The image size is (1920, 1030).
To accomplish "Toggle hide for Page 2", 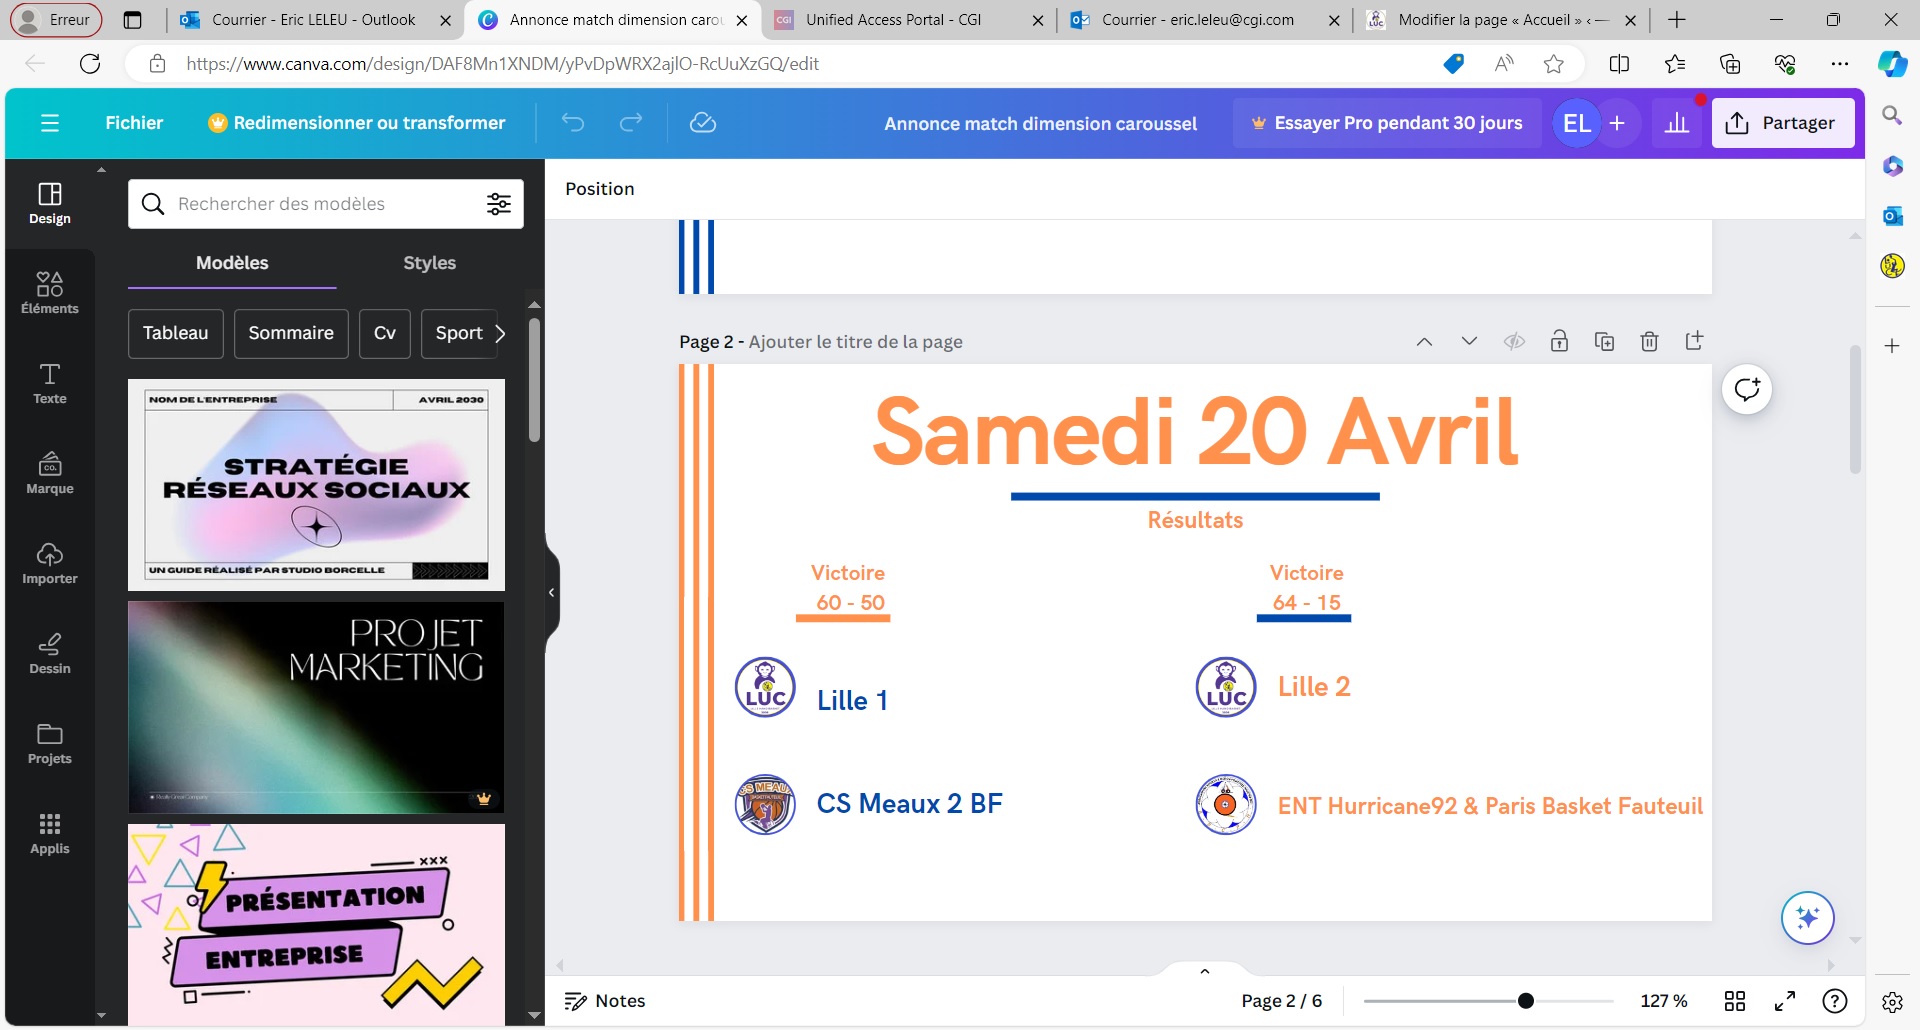I will coord(1514,342).
